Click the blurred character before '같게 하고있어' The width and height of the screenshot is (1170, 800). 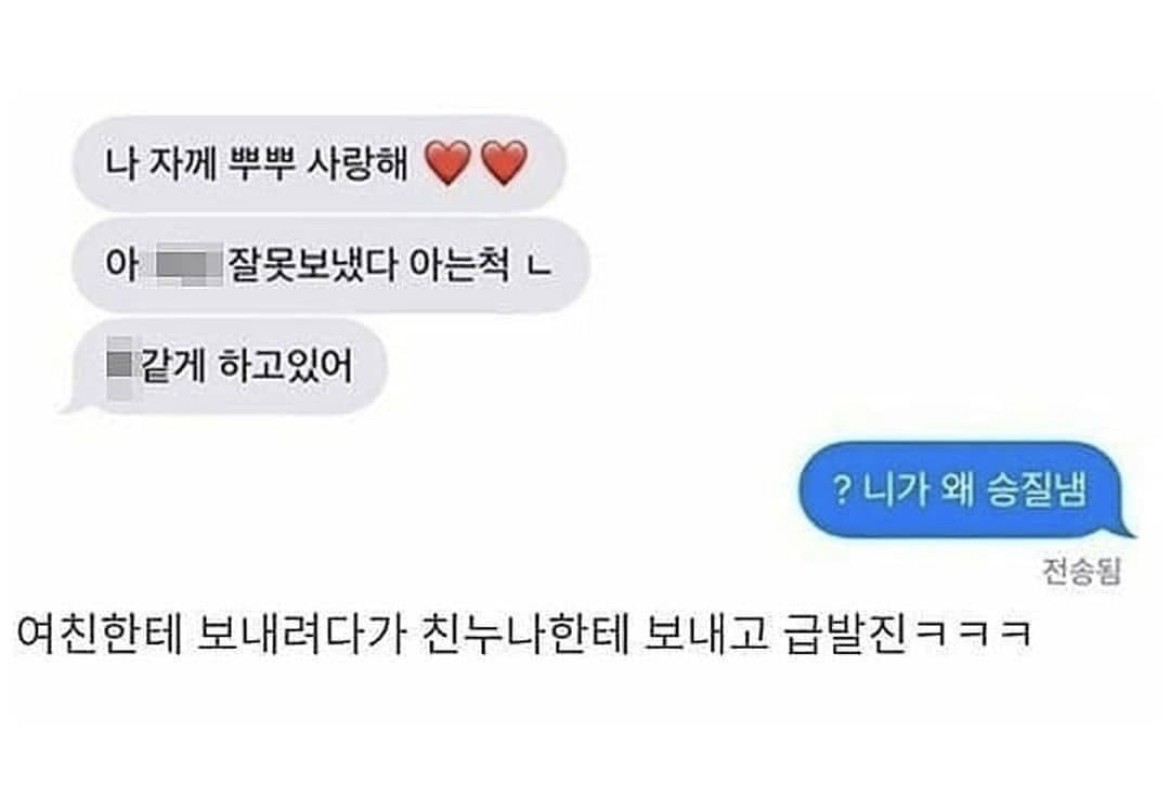pos(119,367)
